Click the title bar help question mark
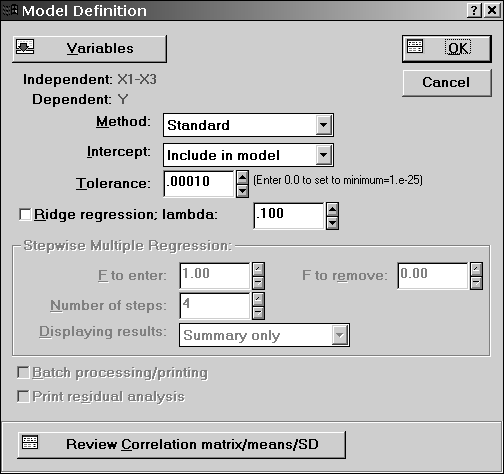The height and width of the screenshot is (474, 504). (x=474, y=11)
